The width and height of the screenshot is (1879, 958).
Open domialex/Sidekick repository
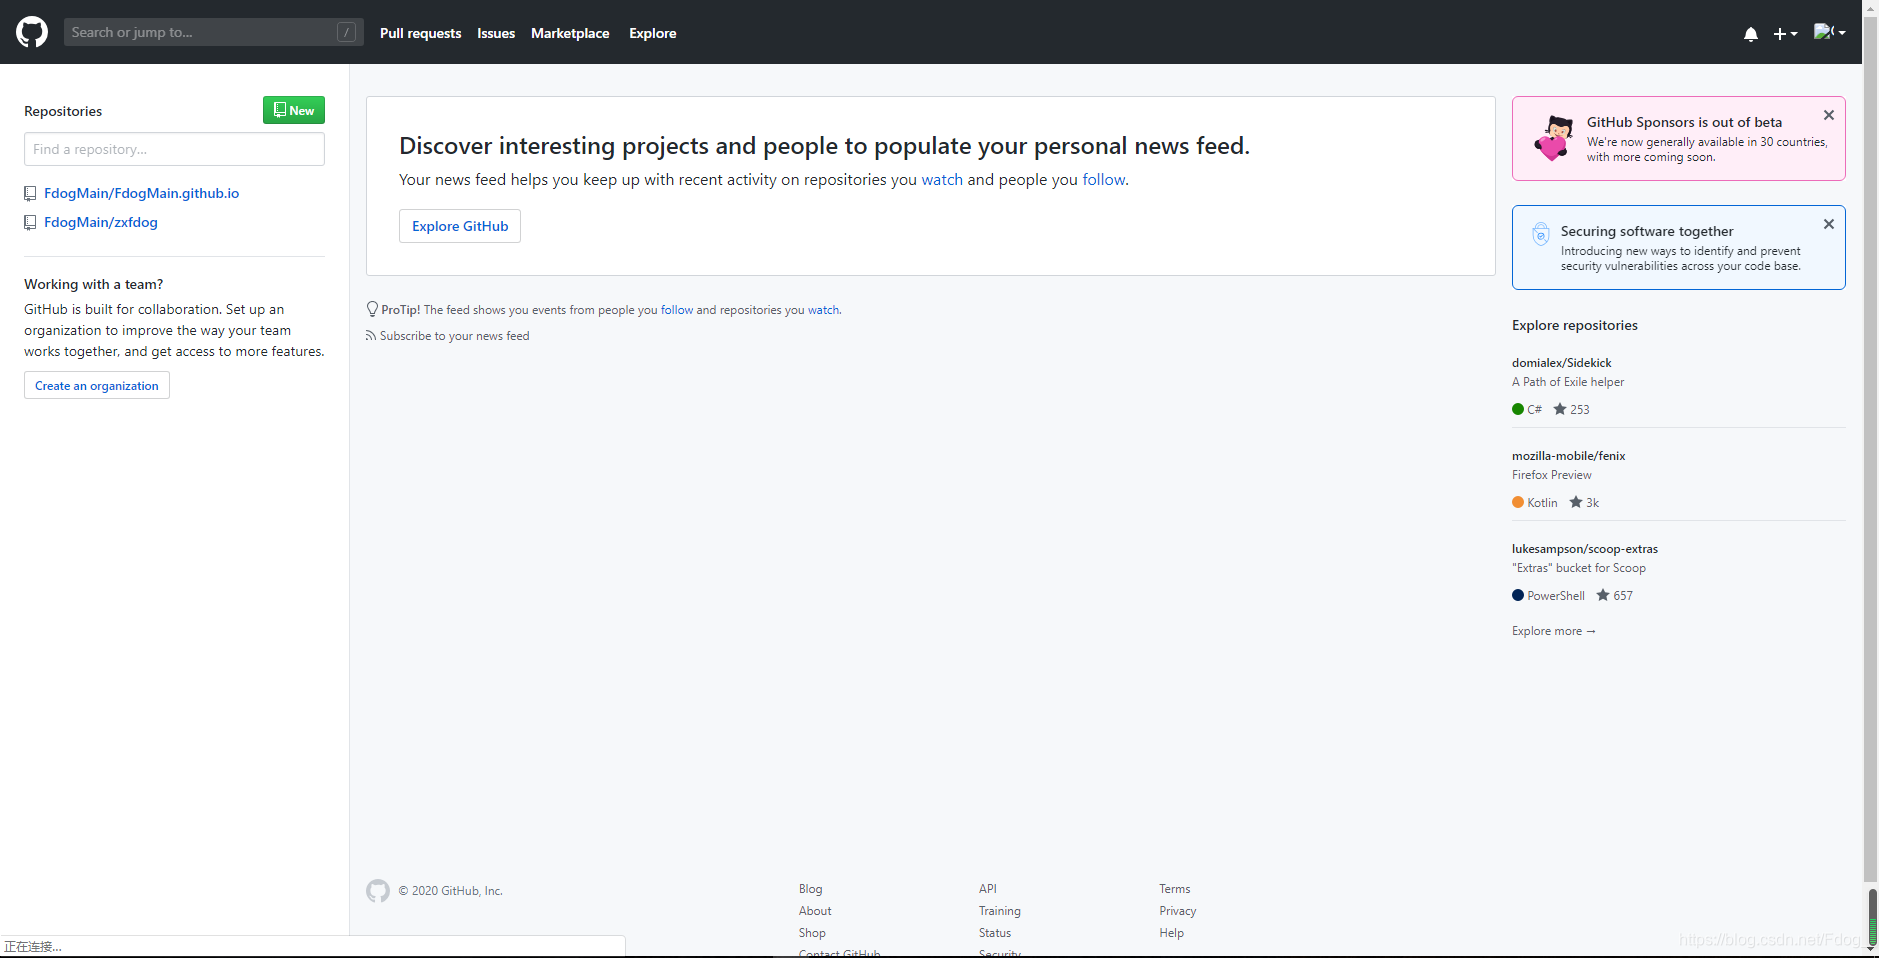coord(1561,363)
